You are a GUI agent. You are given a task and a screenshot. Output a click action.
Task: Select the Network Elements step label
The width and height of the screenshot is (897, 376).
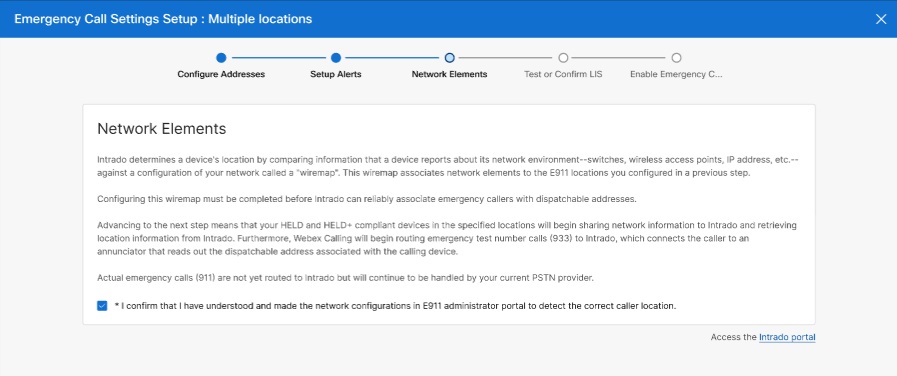point(450,74)
